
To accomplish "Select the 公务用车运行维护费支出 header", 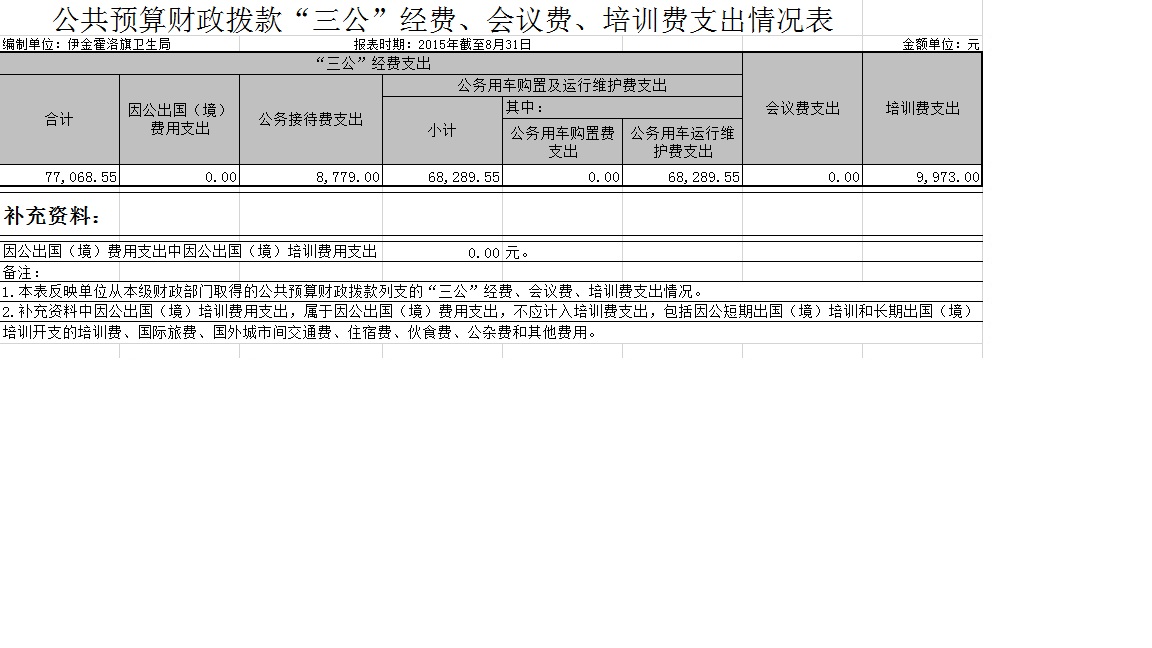I will (683, 142).
